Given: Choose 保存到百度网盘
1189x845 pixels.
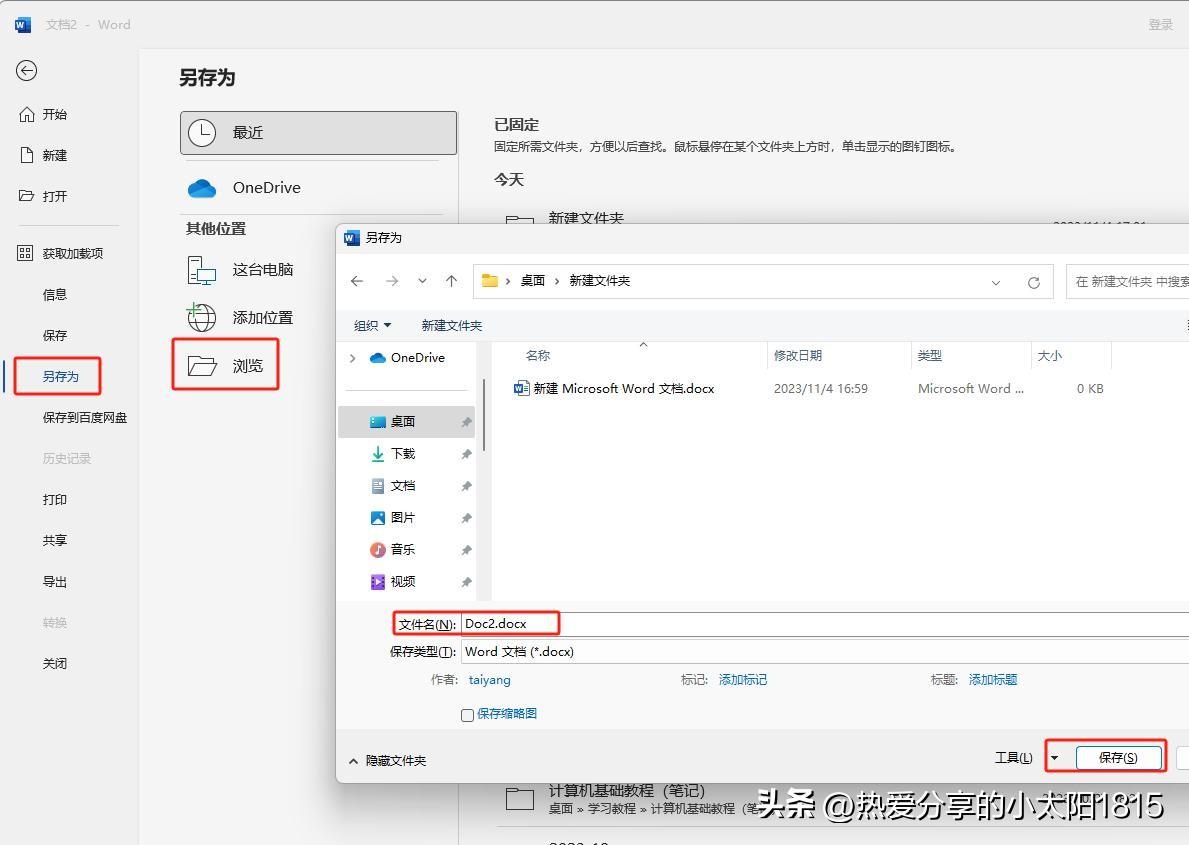Looking at the screenshot, I should pyautogui.click(x=85, y=417).
